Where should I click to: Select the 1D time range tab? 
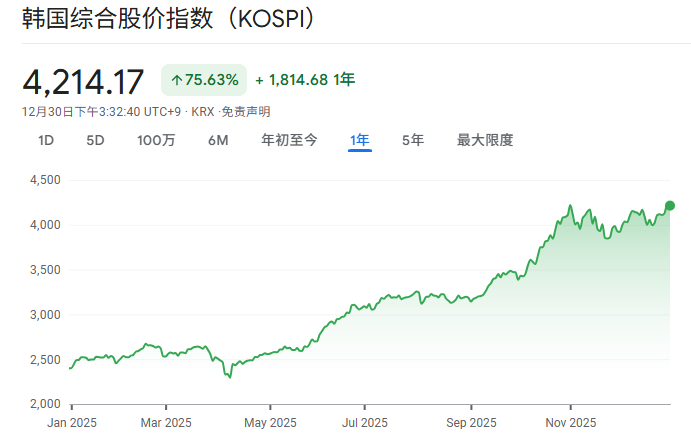(46, 141)
